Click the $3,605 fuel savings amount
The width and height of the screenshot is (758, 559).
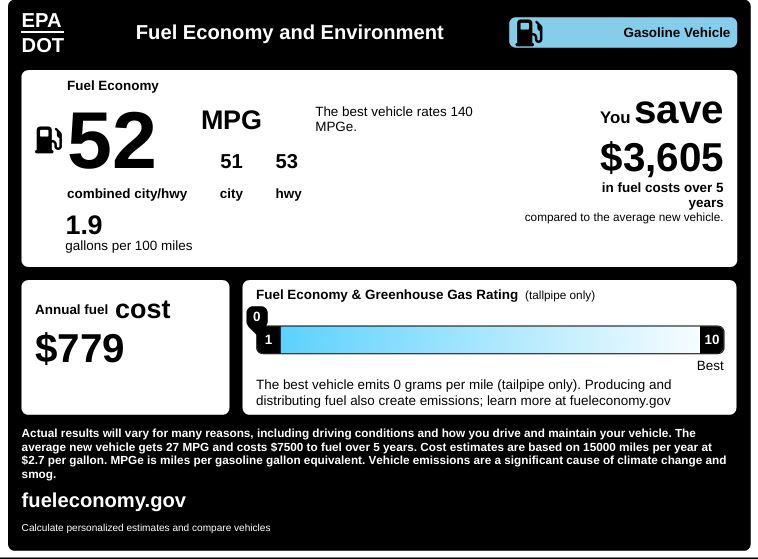pyautogui.click(x=661, y=157)
